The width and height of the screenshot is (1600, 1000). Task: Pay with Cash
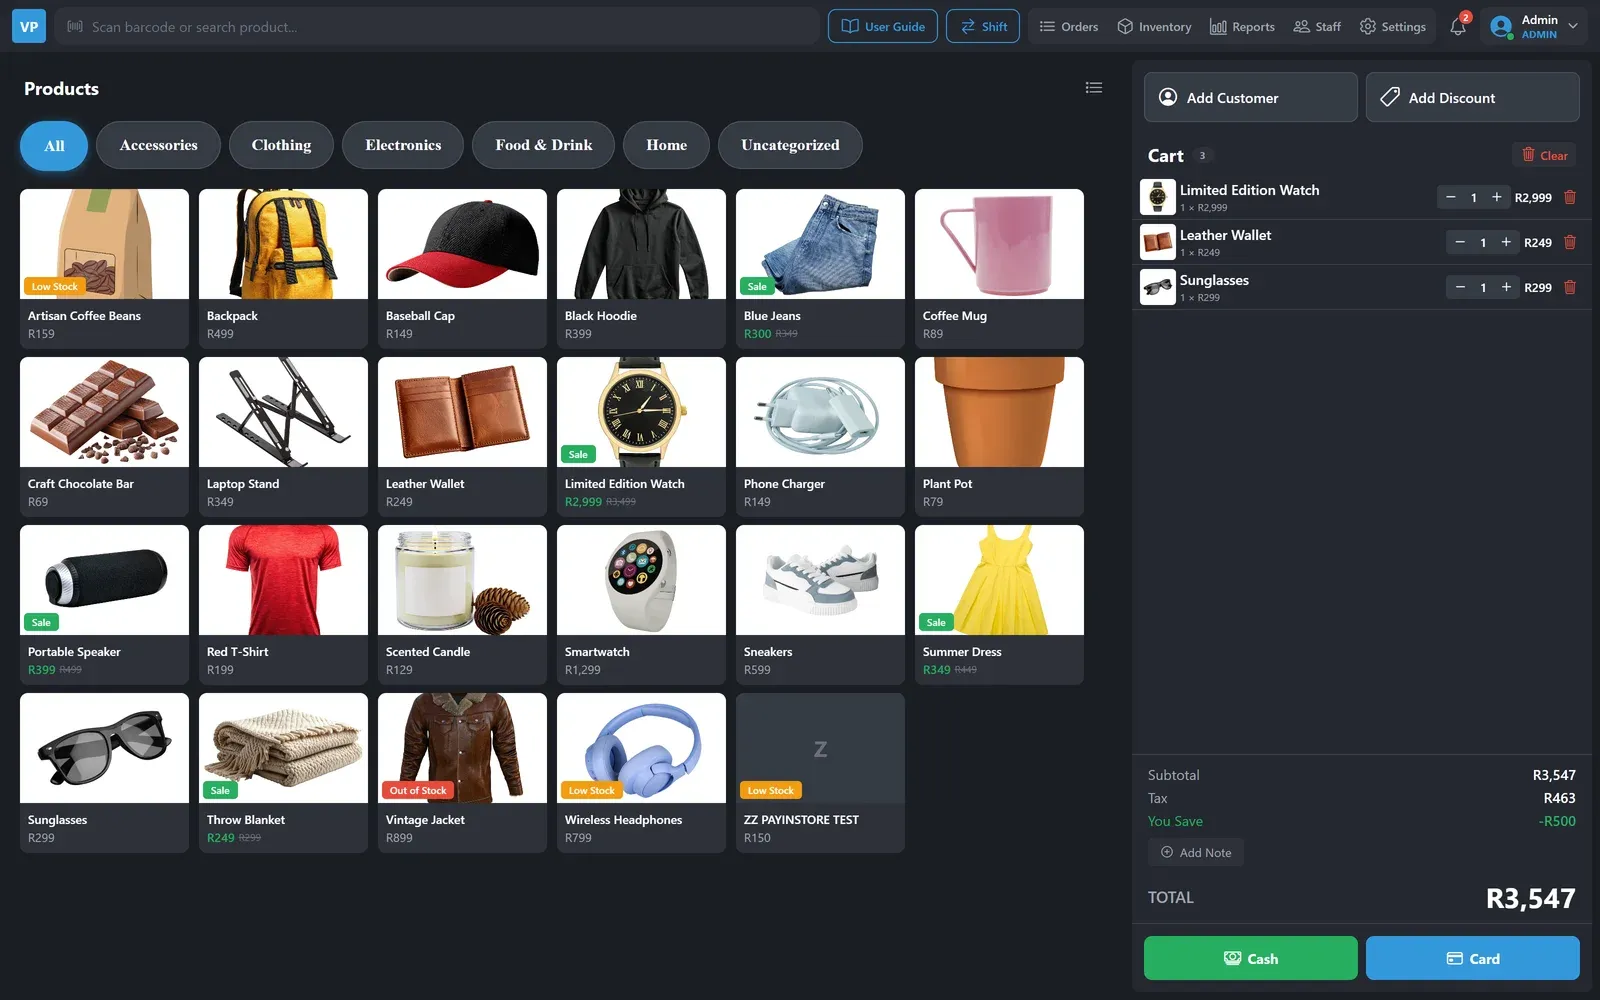pyautogui.click(x=1251, y=958)
